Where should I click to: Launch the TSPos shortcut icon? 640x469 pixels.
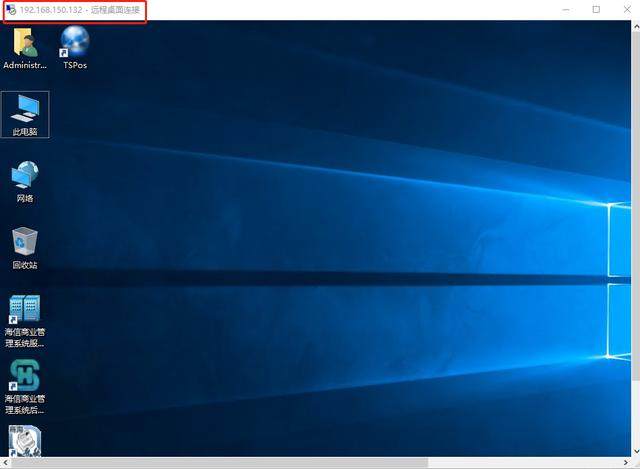point(75,47)
